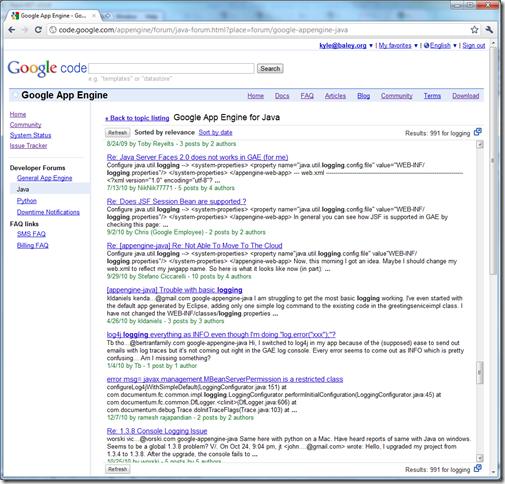This screenshot has width=505, height=484.
Task: Open General App Engine forum
Action: pos(45,178)
